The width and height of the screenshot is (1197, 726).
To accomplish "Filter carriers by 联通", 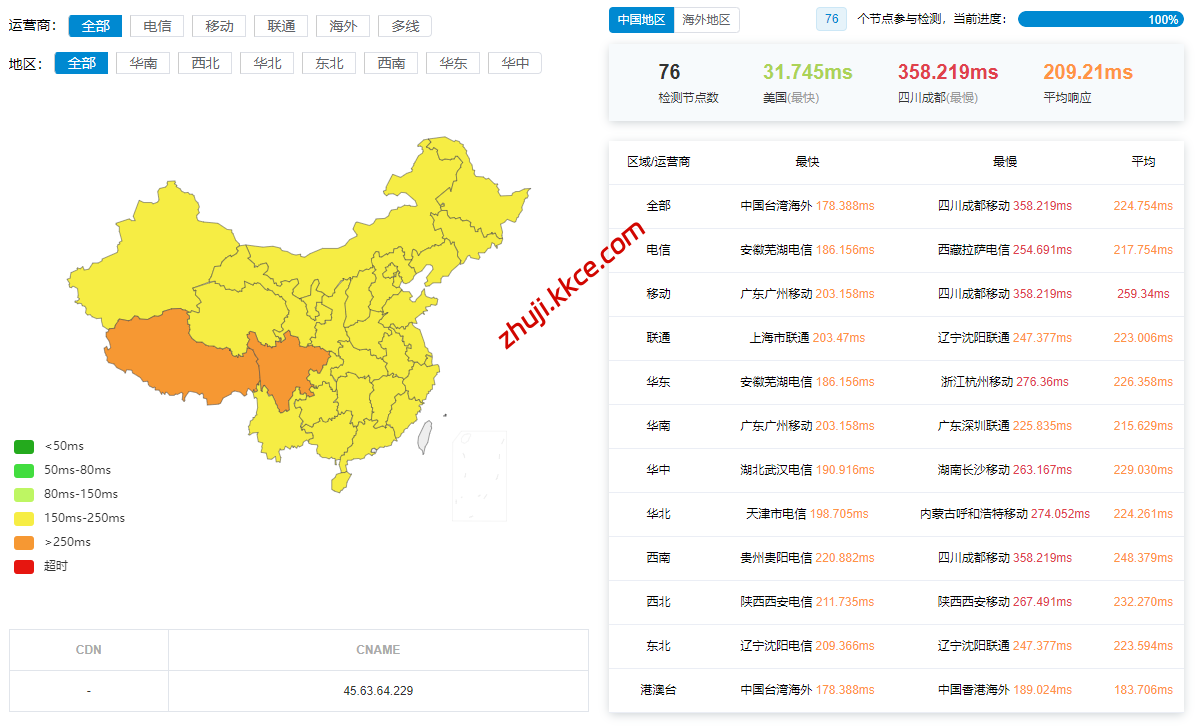I will click(281, 27).
